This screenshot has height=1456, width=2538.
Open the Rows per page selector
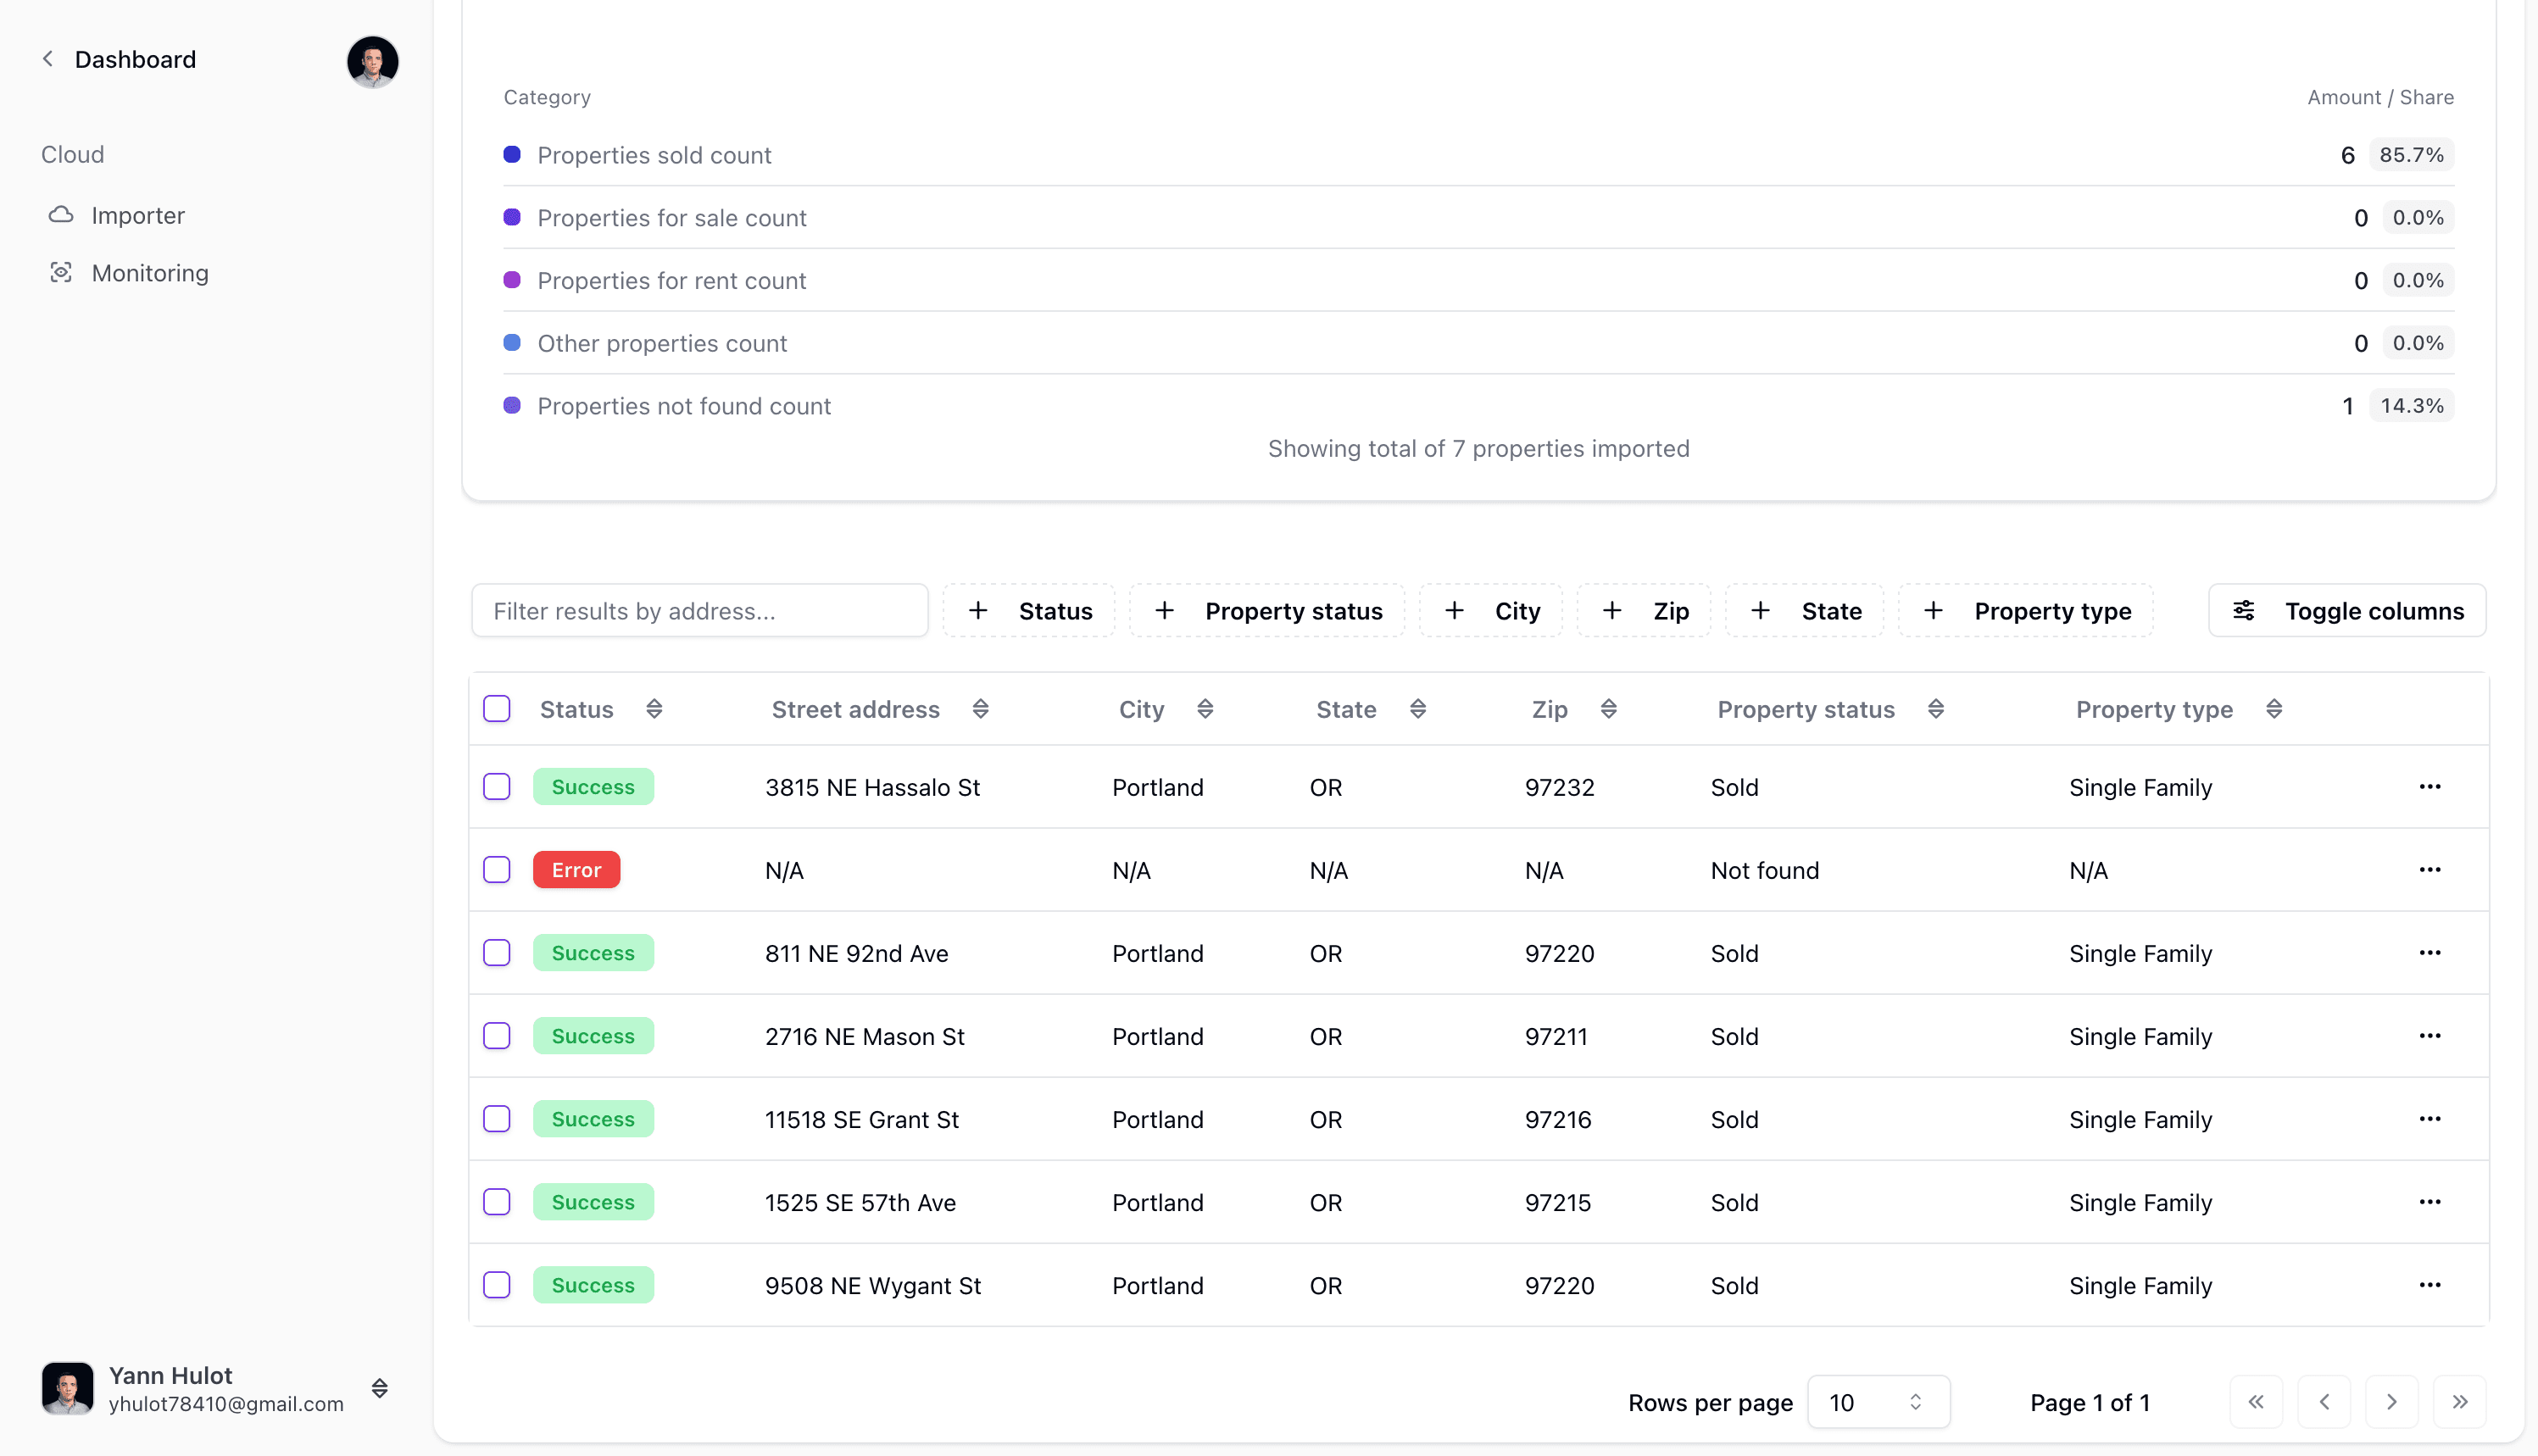pyautogui.click(x=1878, y=1402)
